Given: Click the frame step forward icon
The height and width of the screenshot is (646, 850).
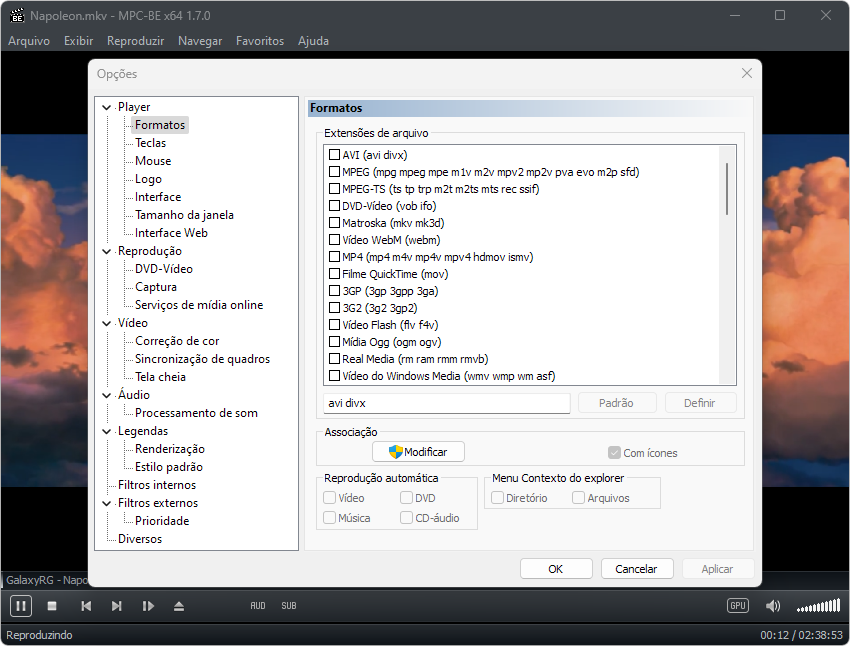Looking at the screenshot, I should (x=150, y=606).
